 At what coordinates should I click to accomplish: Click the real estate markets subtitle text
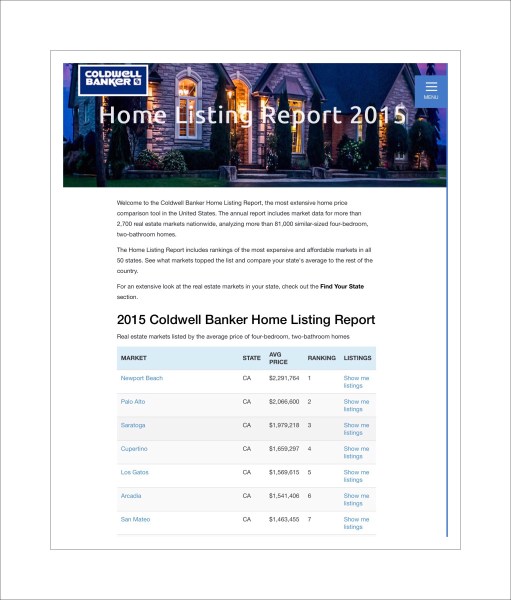click(233, 337)
